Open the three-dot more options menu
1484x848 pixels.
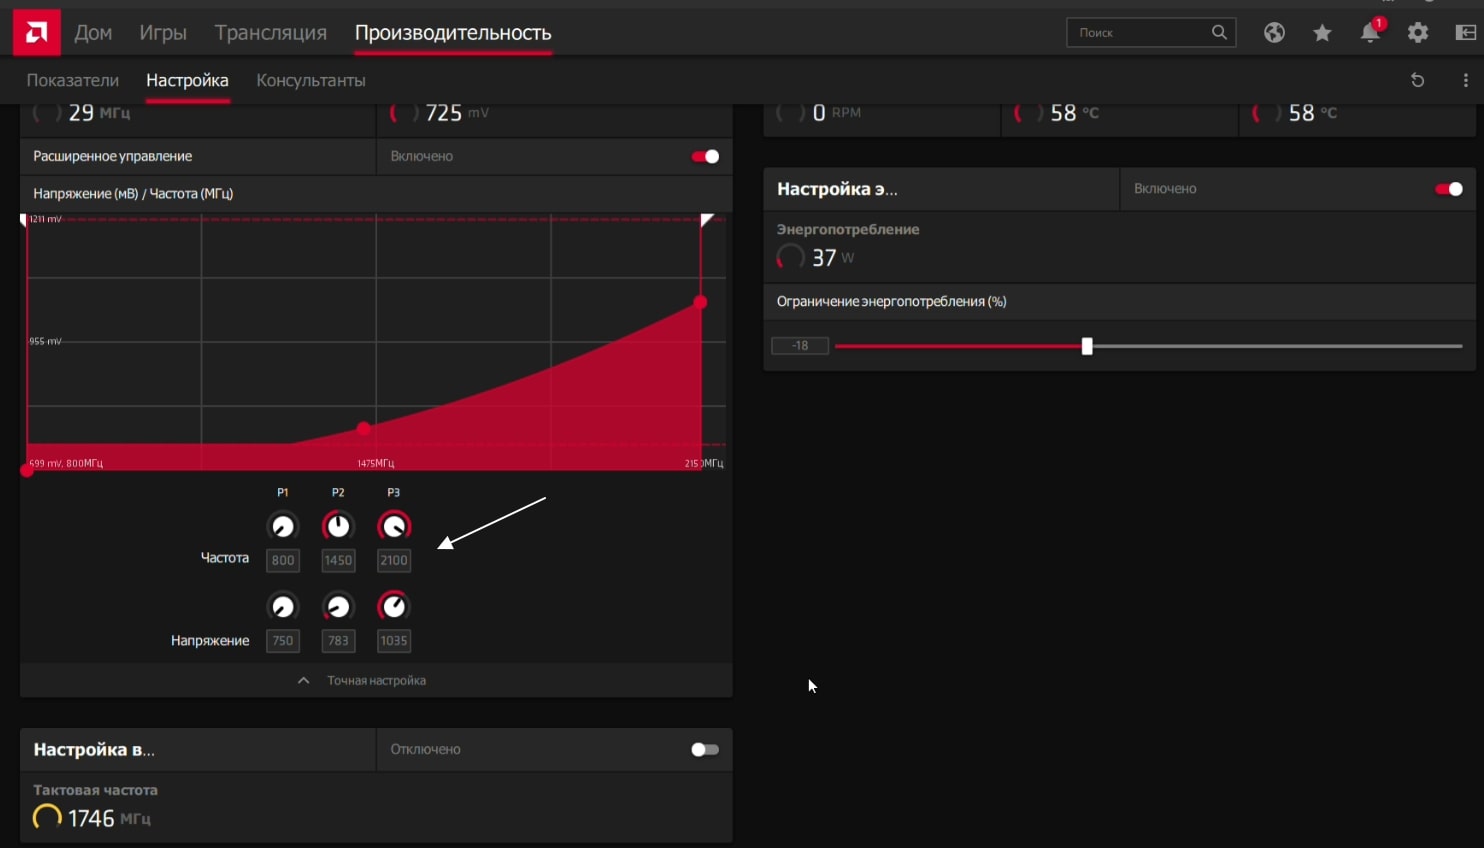pos(1465,80)
